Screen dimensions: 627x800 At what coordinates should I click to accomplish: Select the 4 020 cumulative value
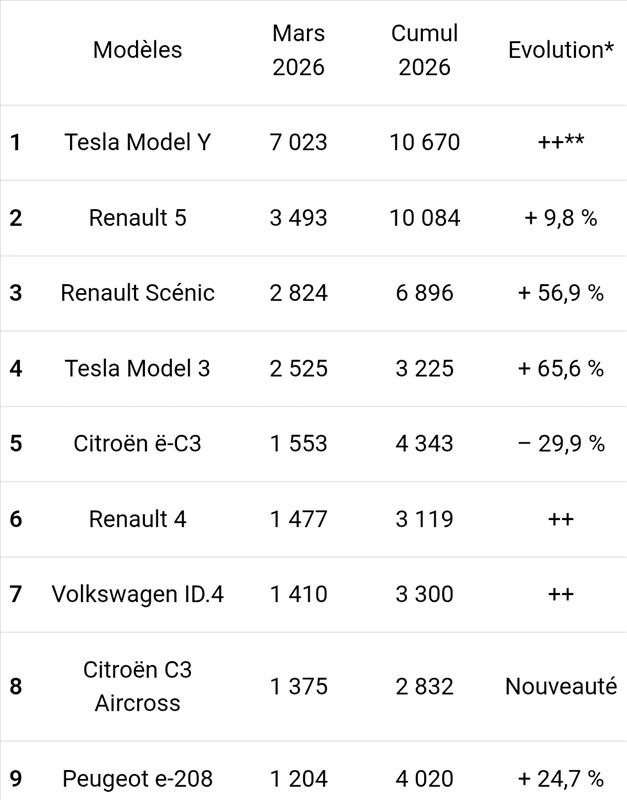(424, 778)
